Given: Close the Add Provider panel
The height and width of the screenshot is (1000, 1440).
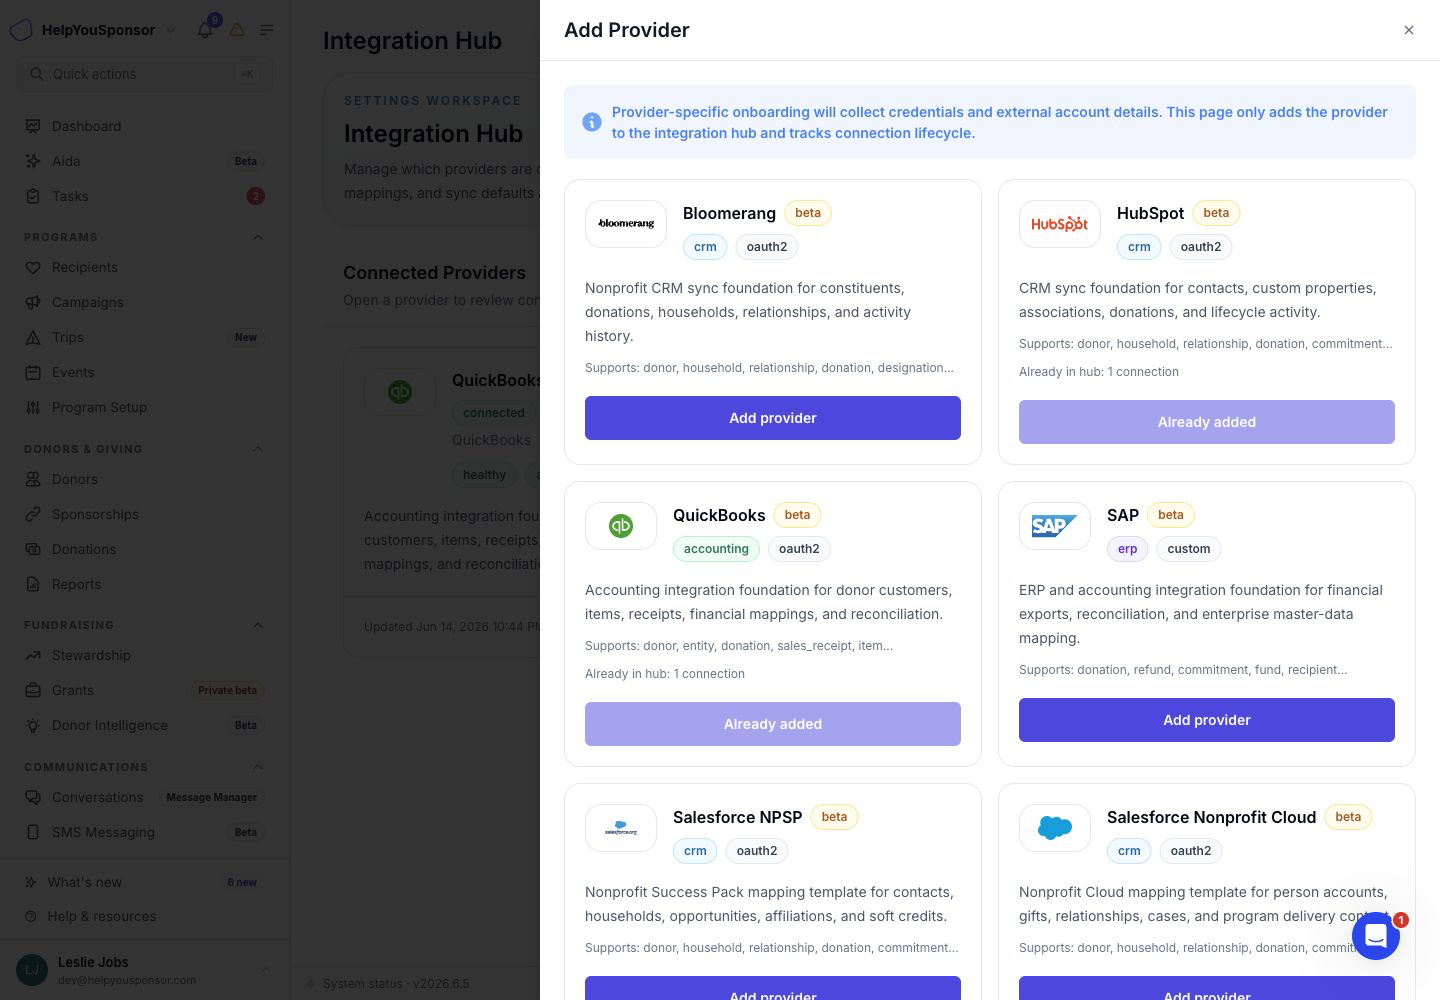Looking at the screenshot, I should coord(1409,30).
